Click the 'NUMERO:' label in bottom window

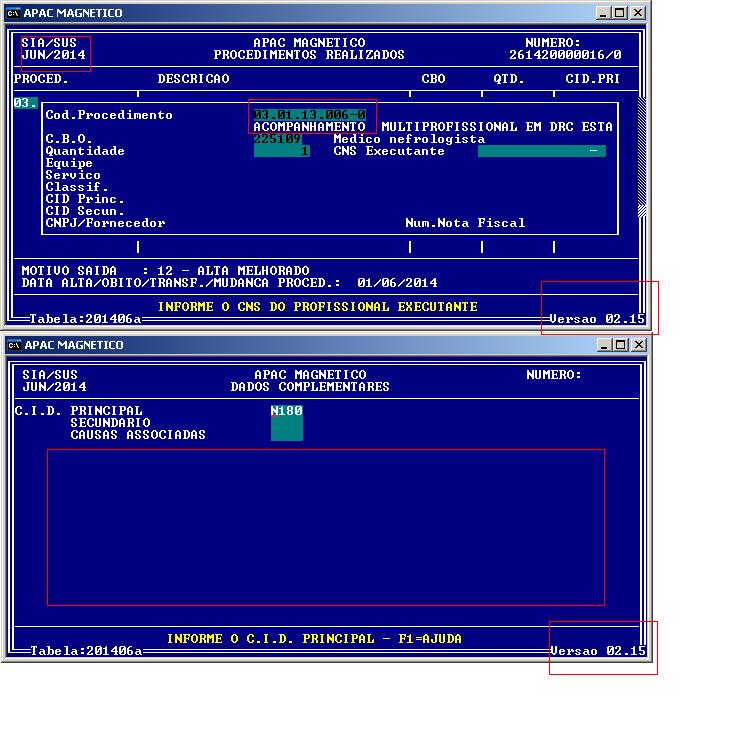click(554, 375)
